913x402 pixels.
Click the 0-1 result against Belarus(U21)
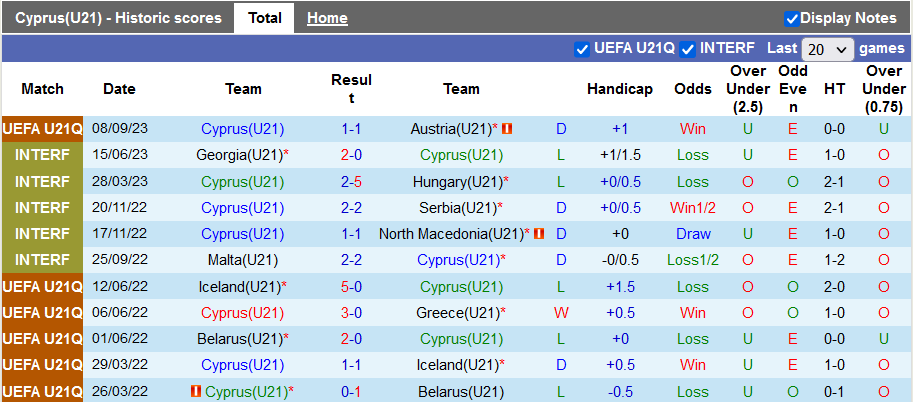[x=351, y=392]
